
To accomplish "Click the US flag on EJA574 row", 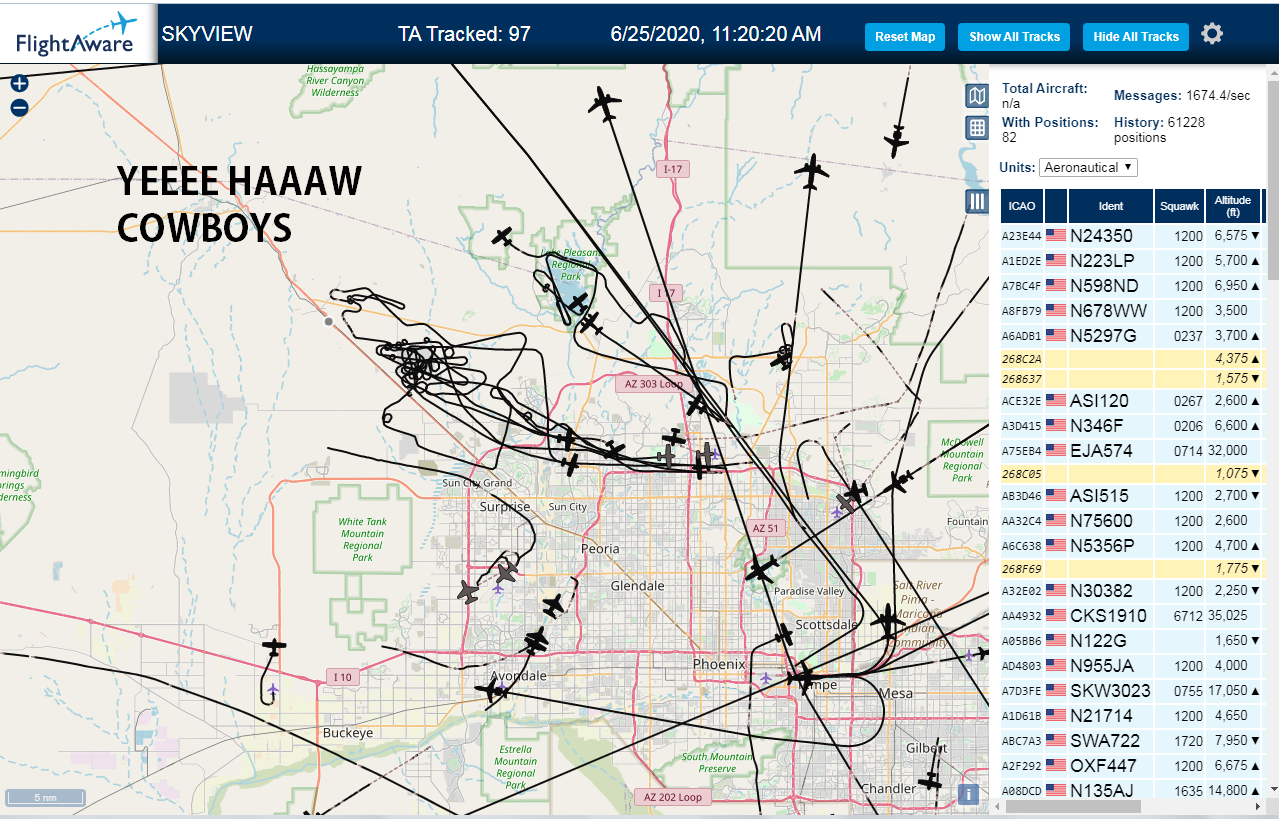I will point(1056,451).
